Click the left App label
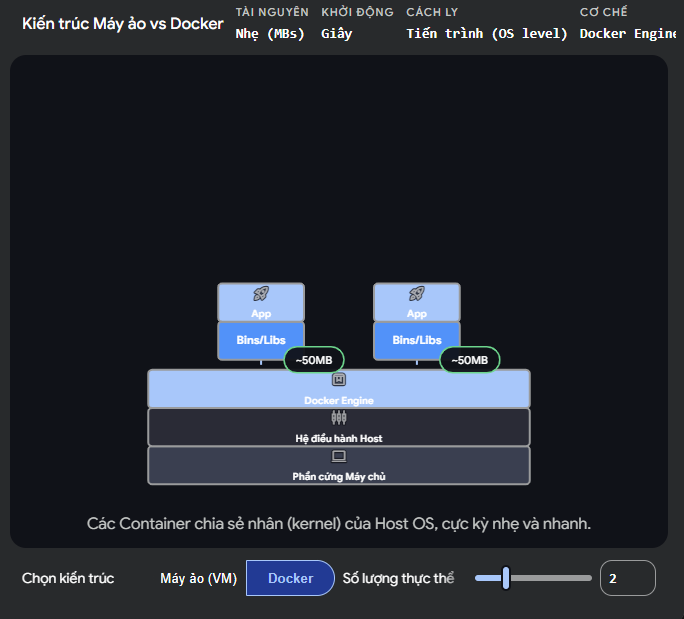 click(261, 314)
